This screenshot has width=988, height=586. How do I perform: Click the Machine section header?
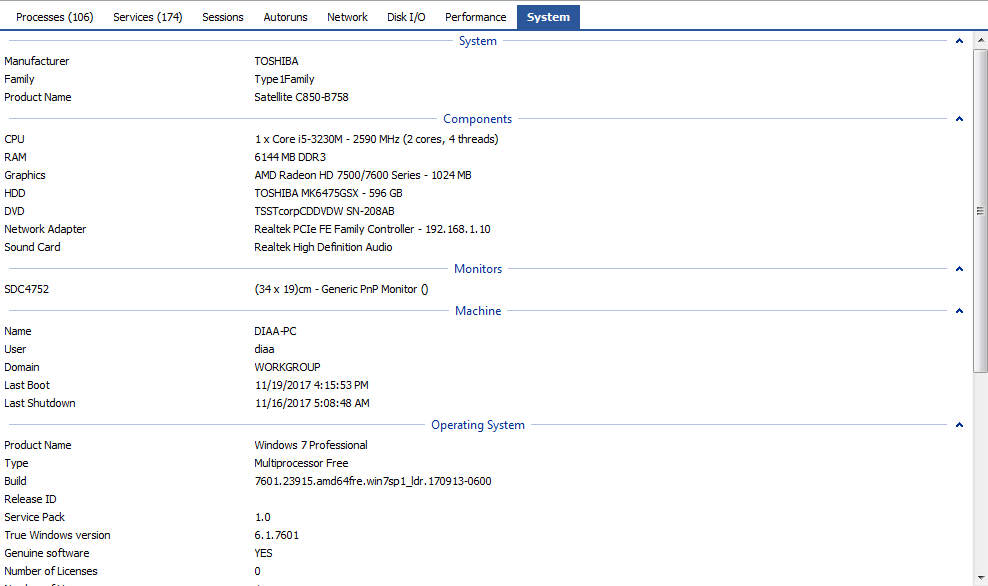(x=478, y=311)
